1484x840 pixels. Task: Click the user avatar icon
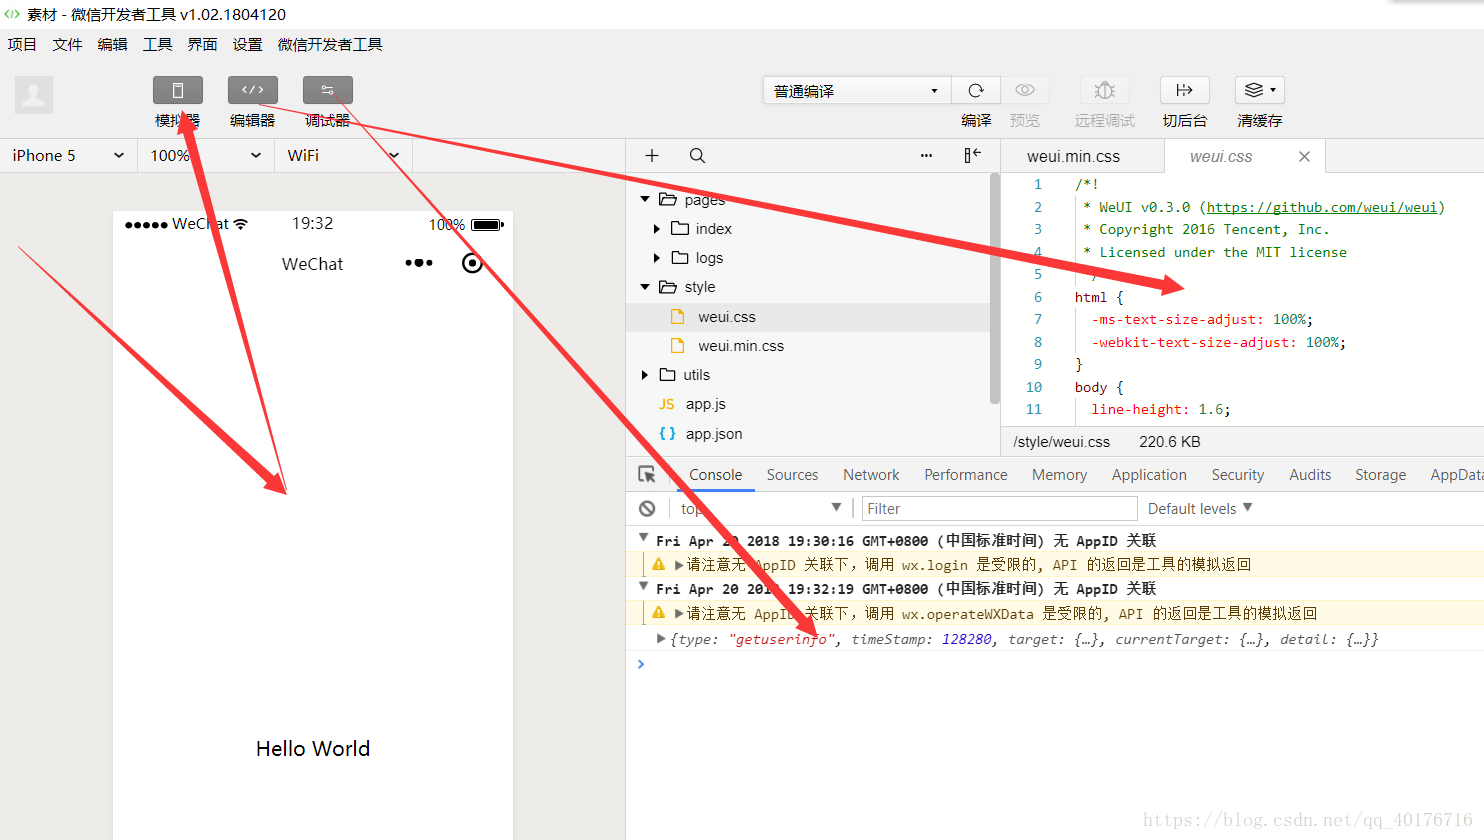(34, 95)
